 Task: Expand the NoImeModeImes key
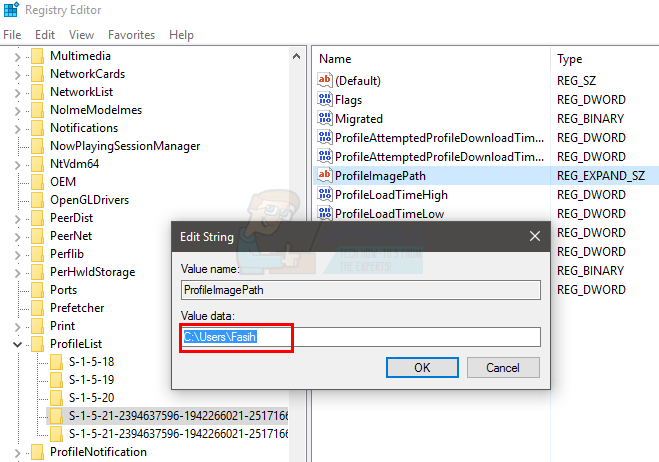point(17,111)
